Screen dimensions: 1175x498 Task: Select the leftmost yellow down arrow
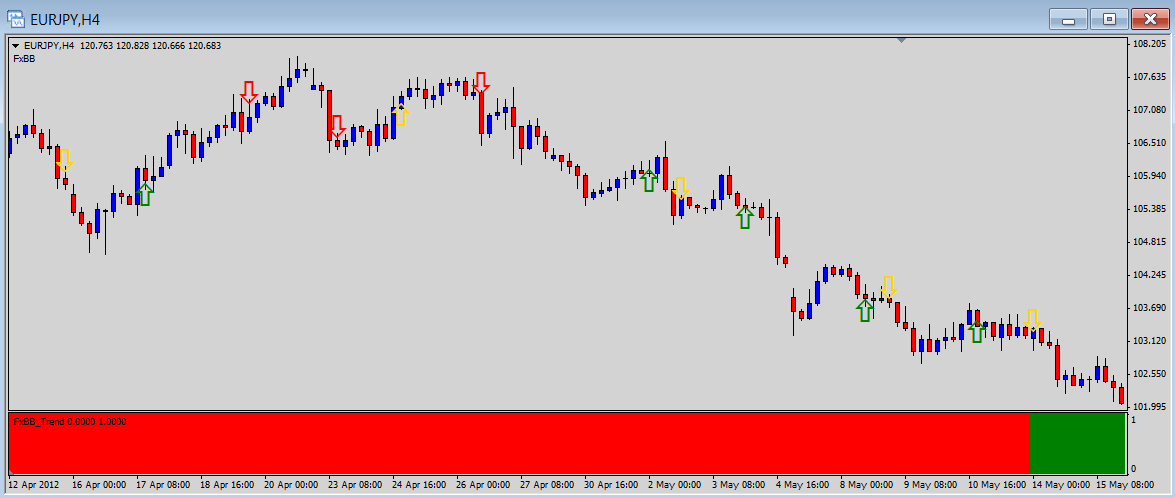pyautogui.click(x=64, y=160)
